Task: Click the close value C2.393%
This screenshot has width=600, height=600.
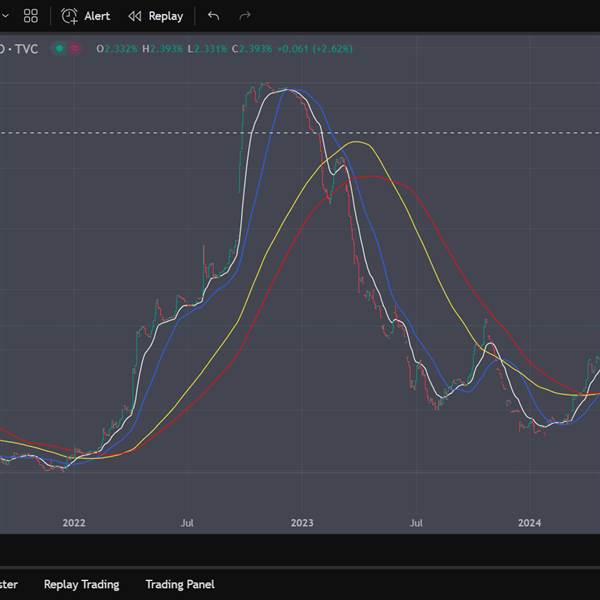Action: pyautogui.click(x=252, y=49)
